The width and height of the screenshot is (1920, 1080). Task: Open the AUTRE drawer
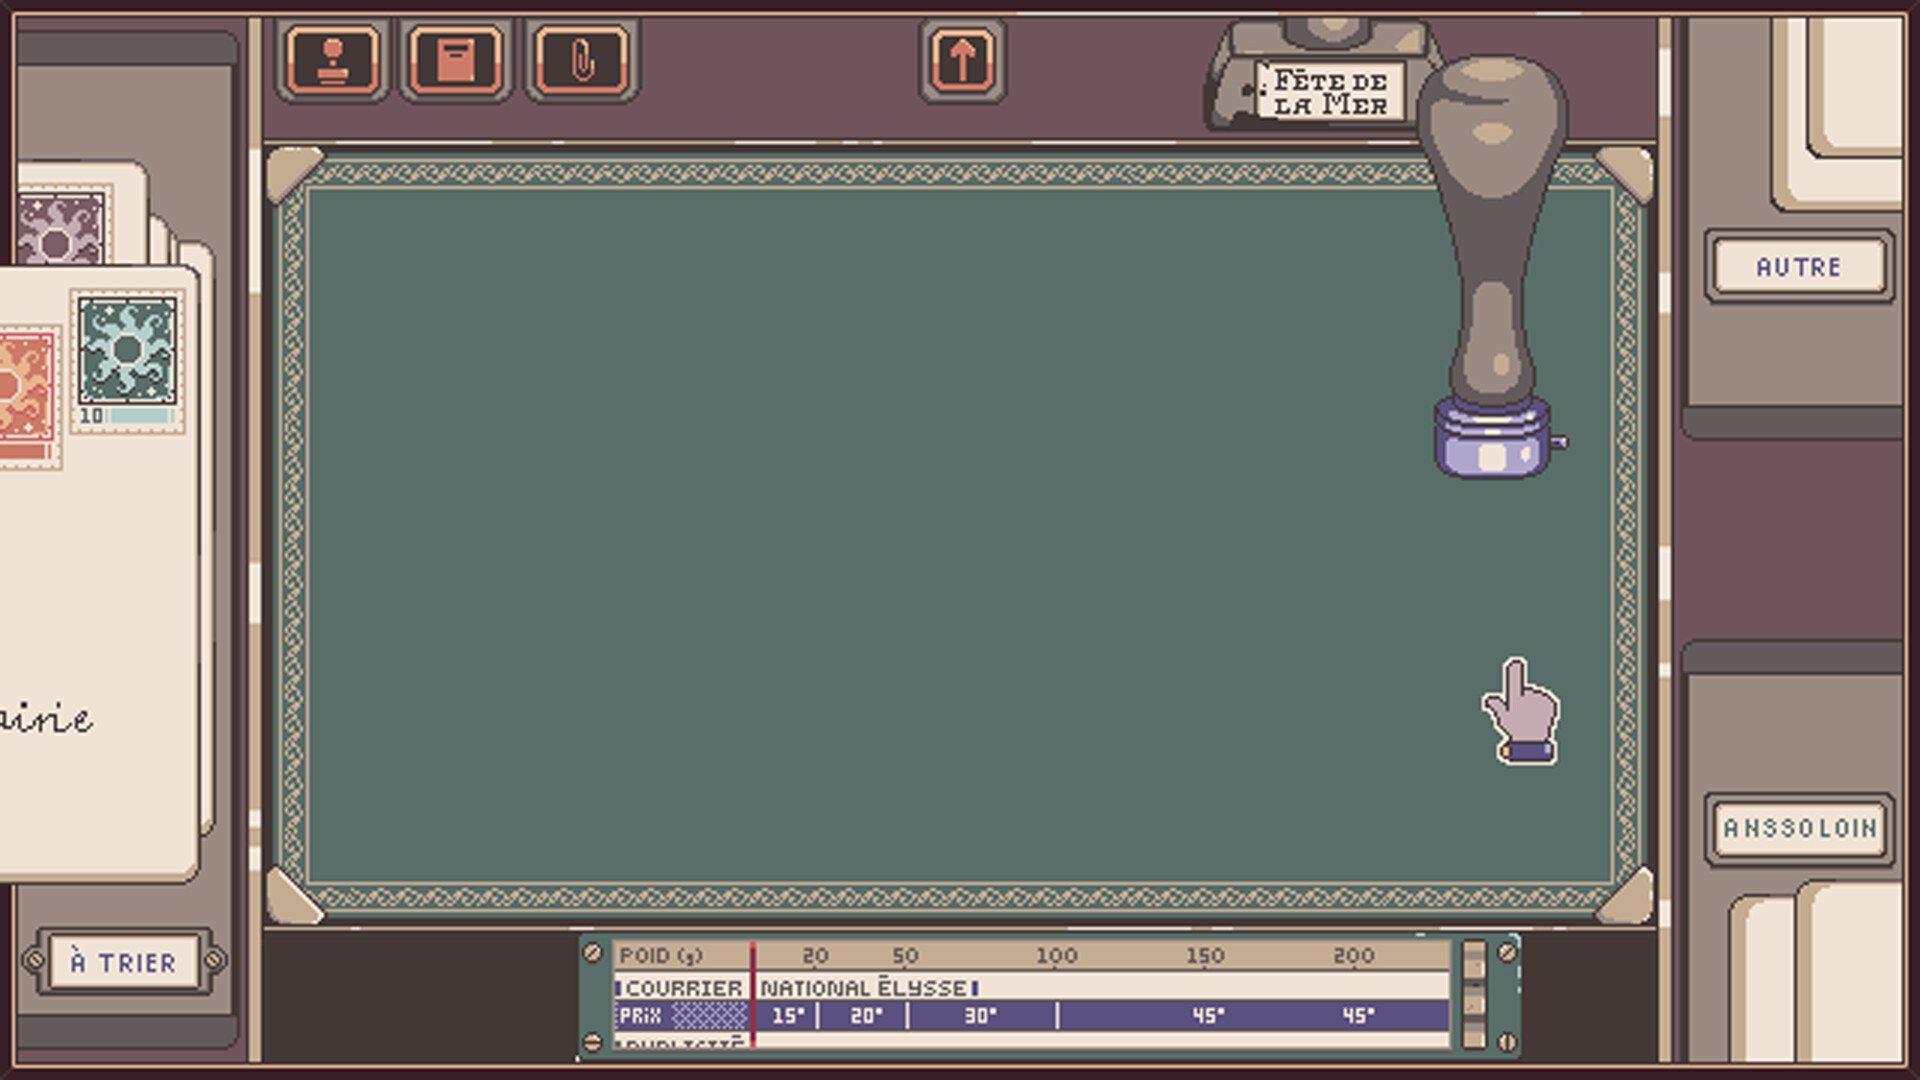click(1798, 267)
